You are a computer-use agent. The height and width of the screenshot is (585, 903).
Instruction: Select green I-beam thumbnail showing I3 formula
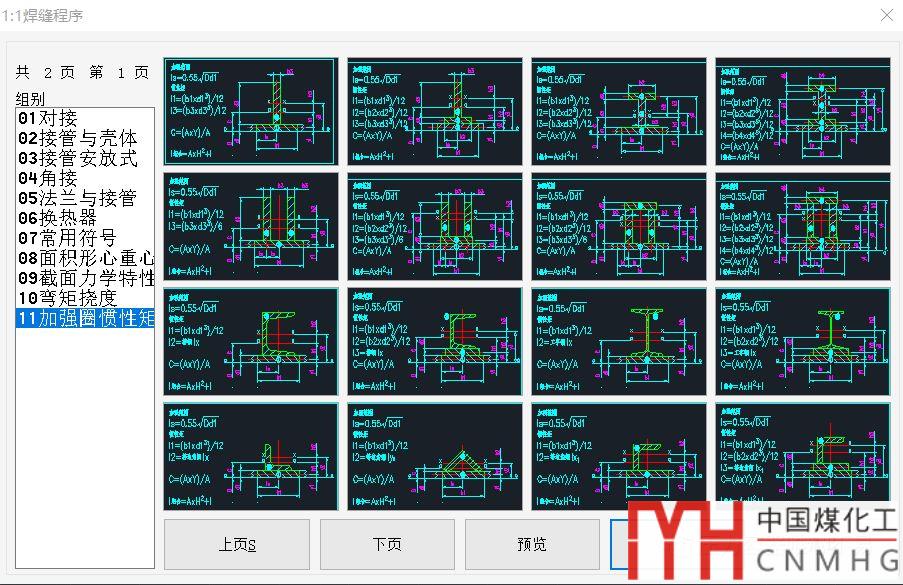(x=803, y=341)
